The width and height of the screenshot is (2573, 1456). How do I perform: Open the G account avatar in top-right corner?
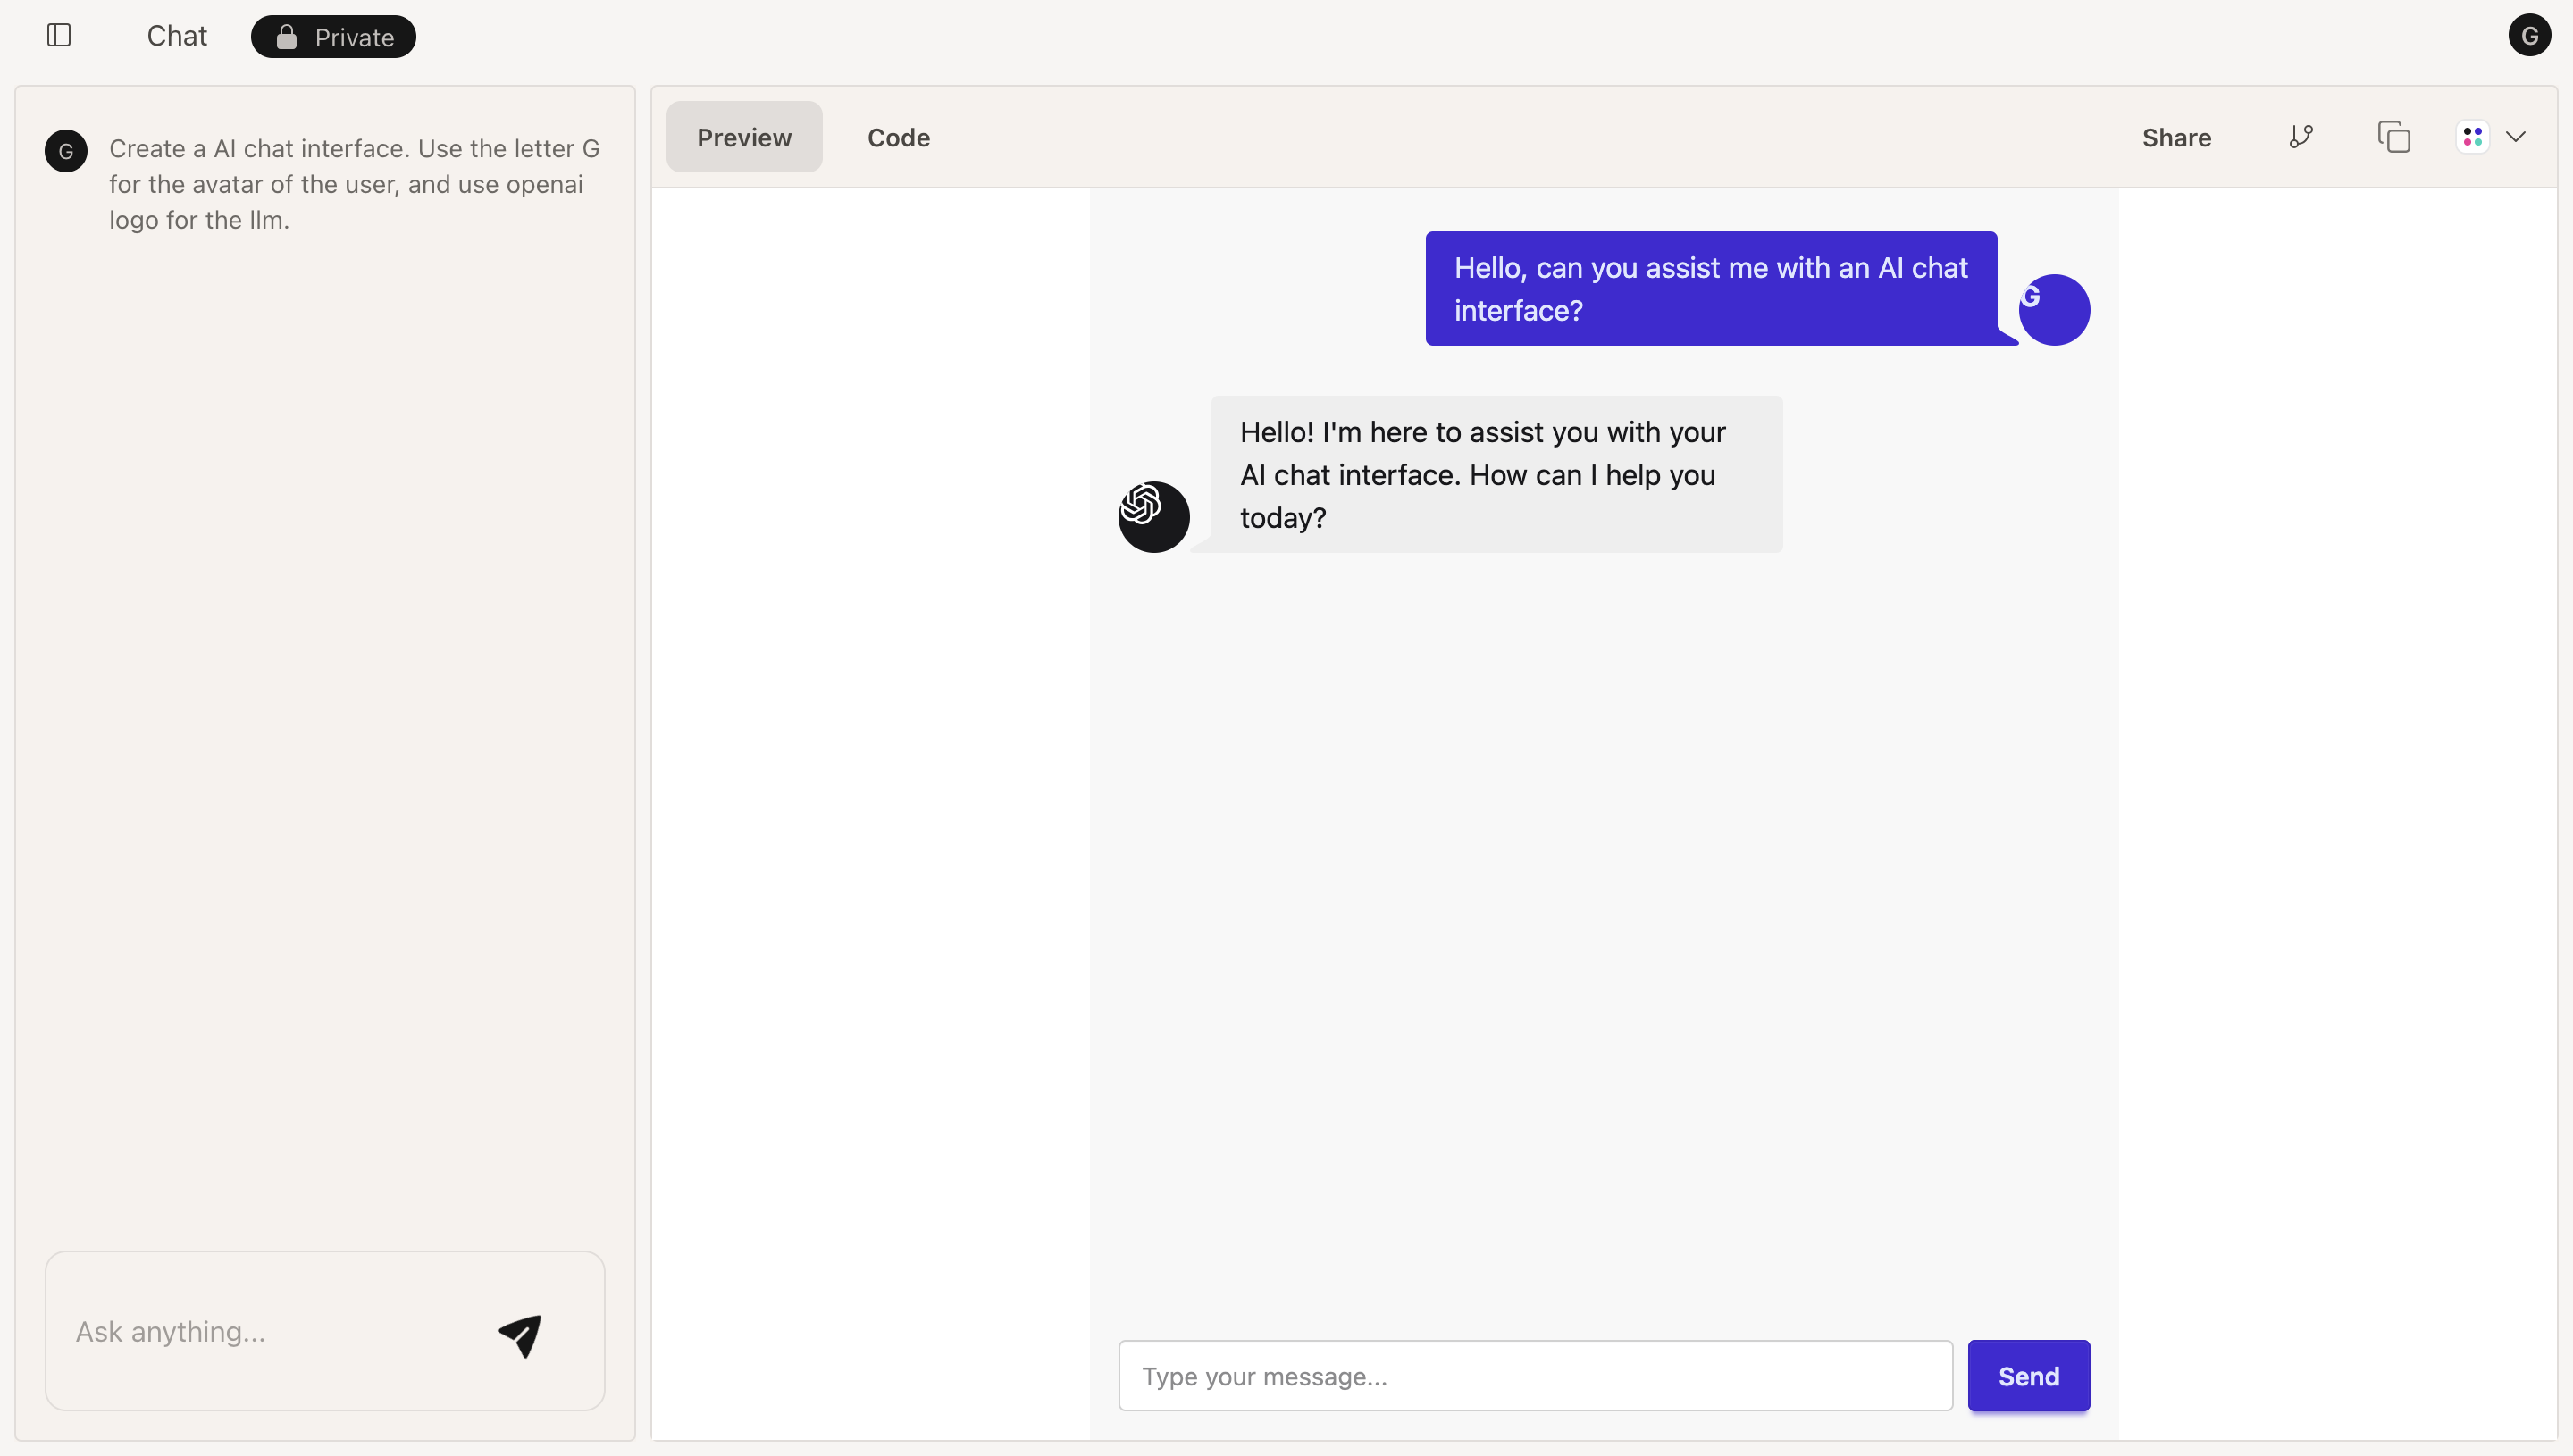pyautogui.click(x=2529, y=36)
